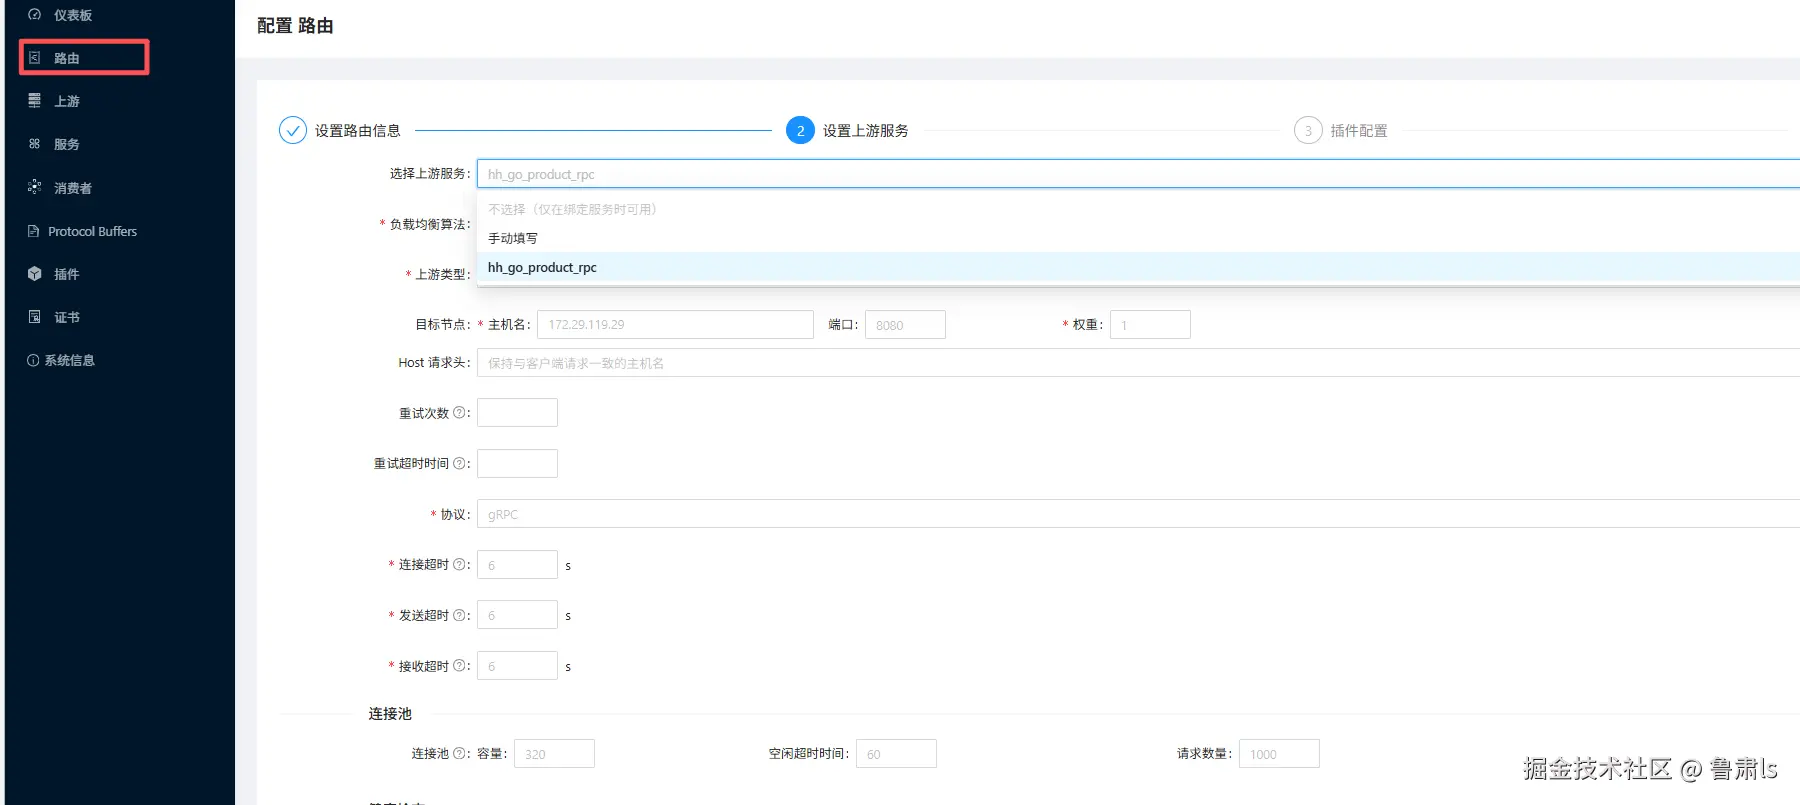The height and width of the screenshot is (805, 1800).
Task: Click the 空闲超时时间 field showing 60
Action: 896,754
